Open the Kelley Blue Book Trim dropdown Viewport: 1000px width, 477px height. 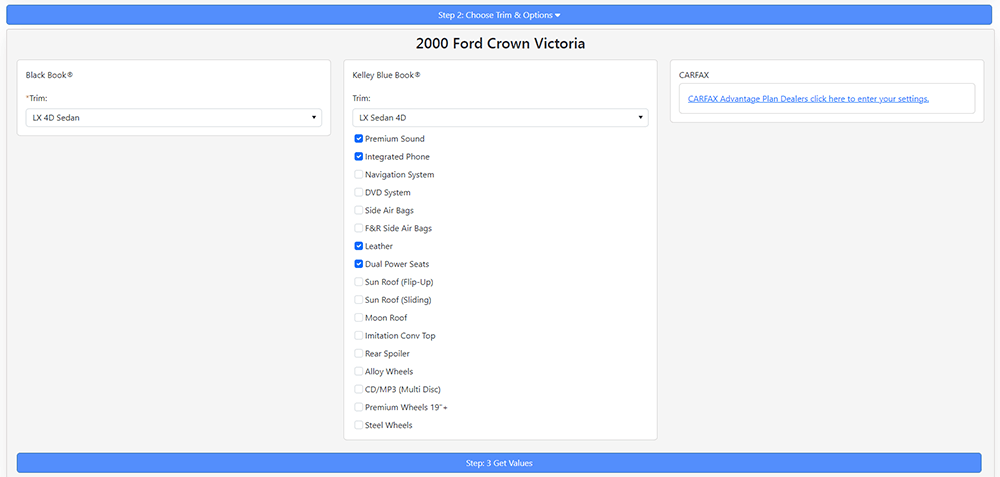click(500, 118)
